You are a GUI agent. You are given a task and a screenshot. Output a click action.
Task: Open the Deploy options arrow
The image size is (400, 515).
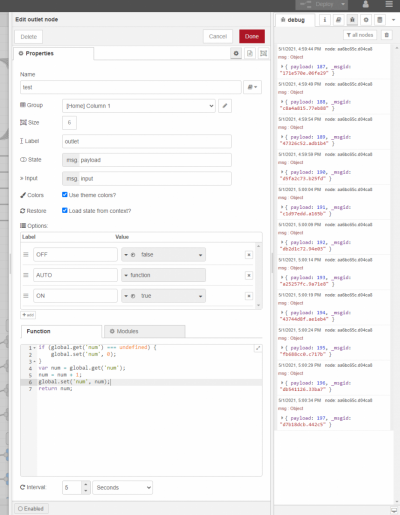click(x=343, y=4)
